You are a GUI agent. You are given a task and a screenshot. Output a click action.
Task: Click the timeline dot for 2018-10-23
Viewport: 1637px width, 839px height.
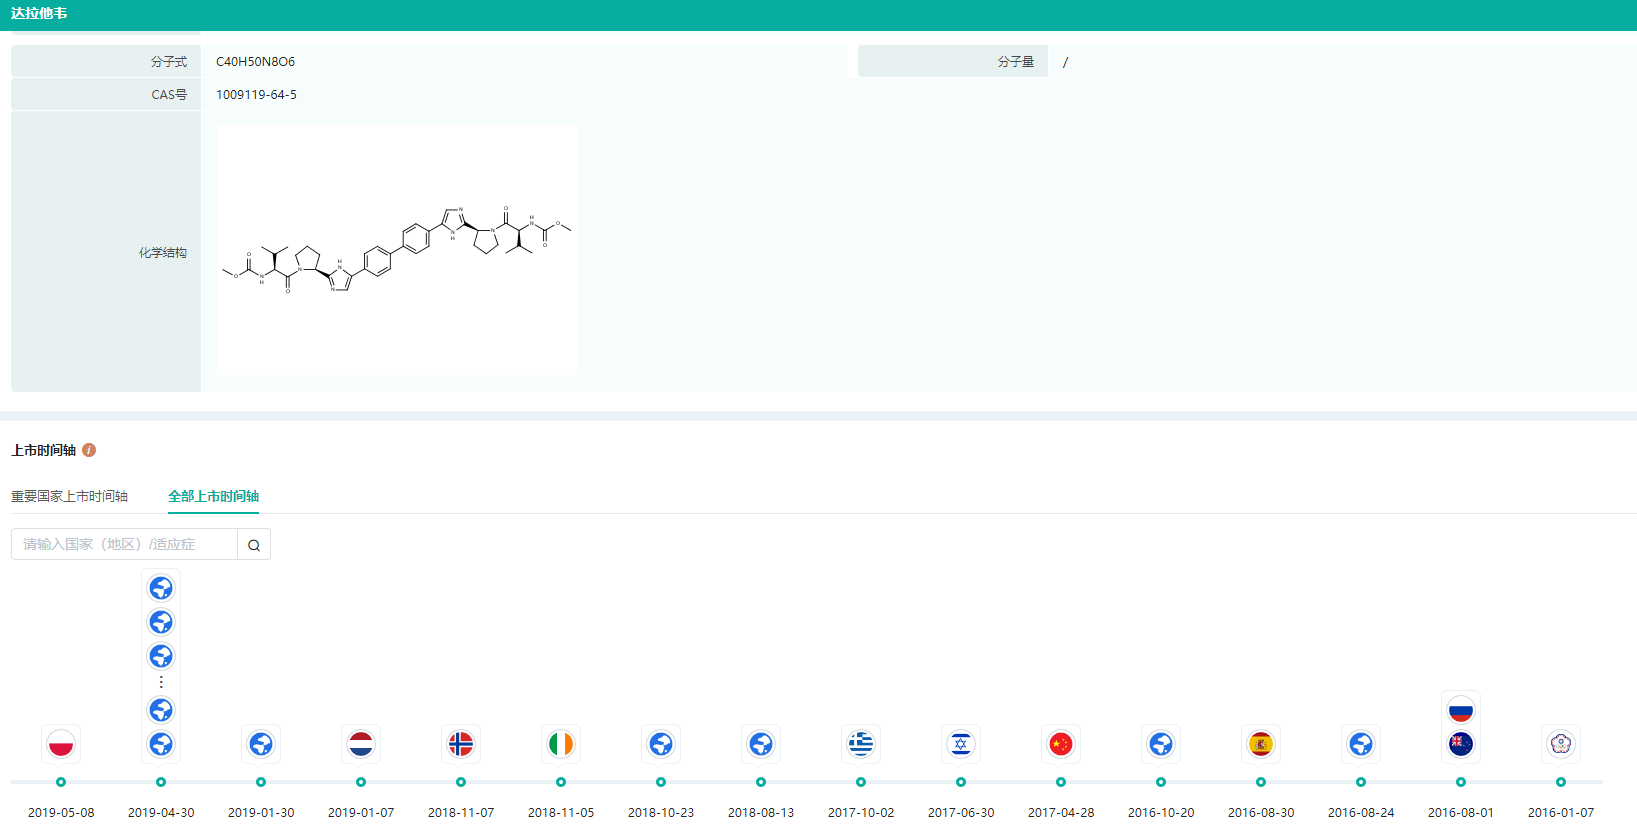tap(661, 782)
